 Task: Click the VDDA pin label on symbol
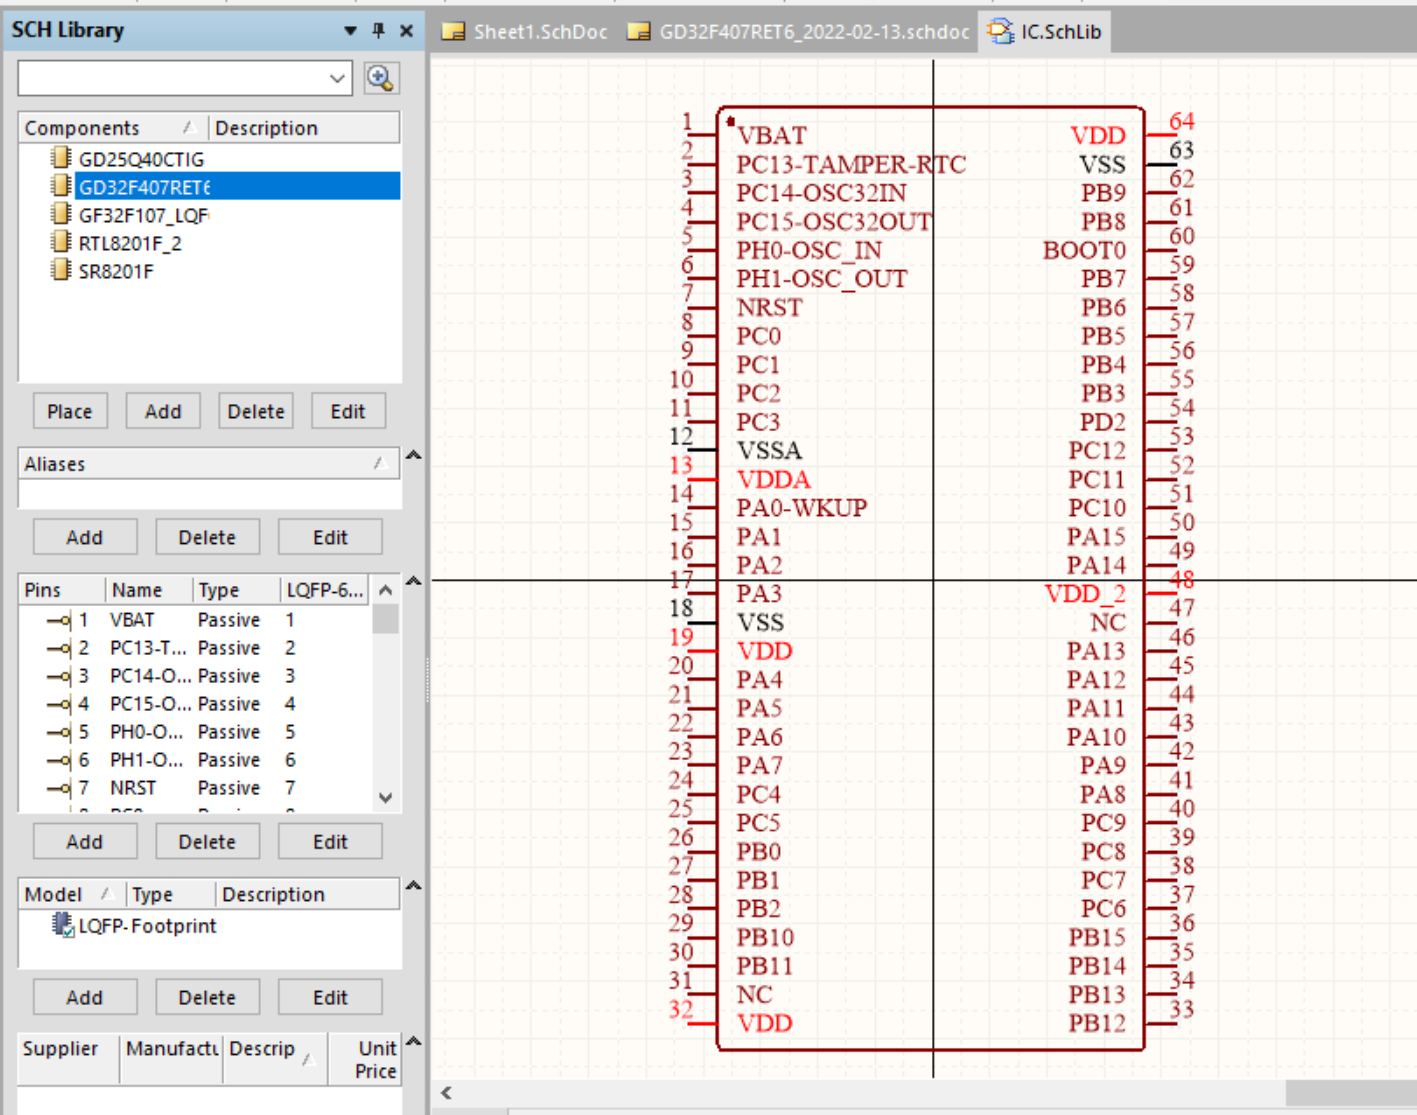coord(773,480)
